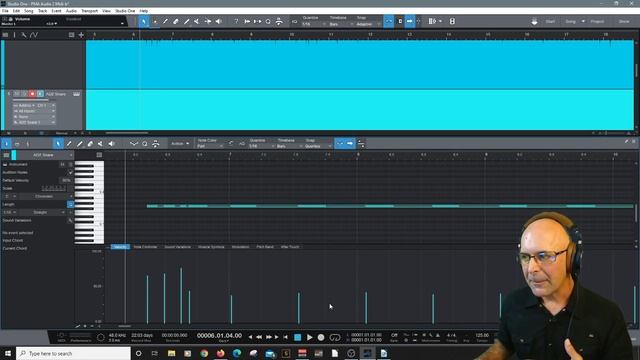Select the Range tool in the main toolbar

(x=155, y=21)
